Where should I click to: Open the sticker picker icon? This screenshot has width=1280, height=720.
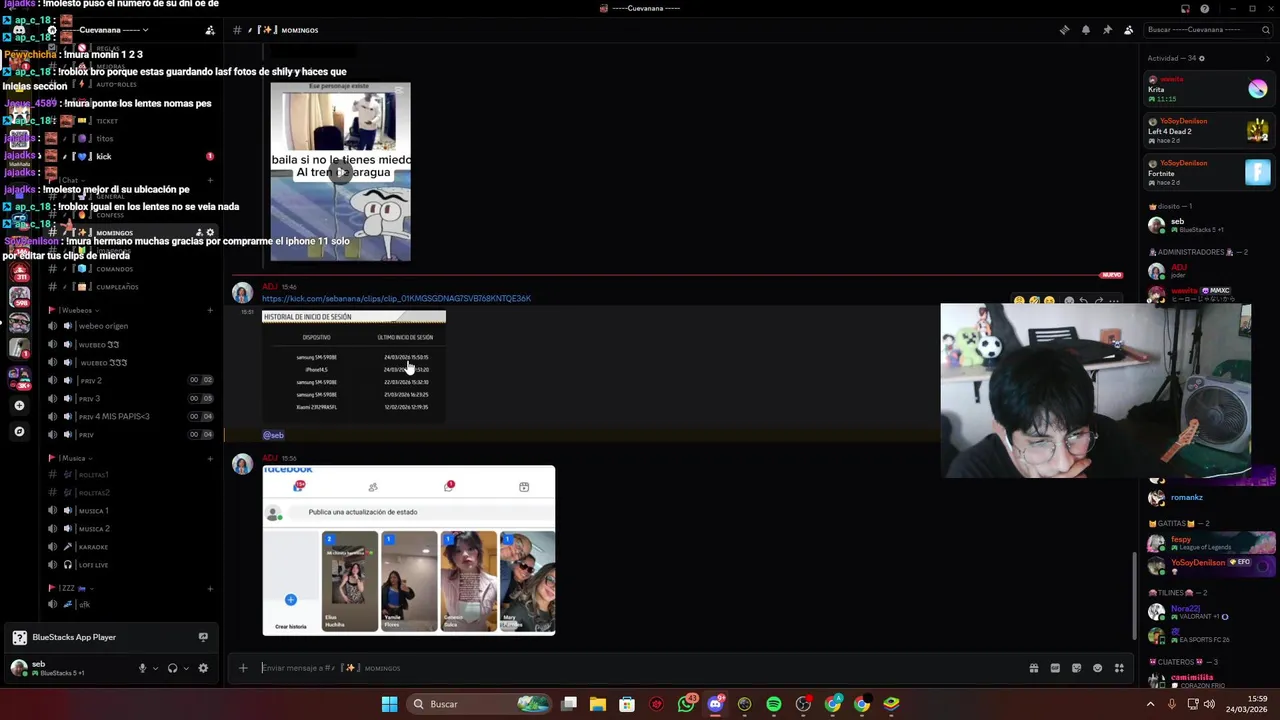(x=1076, y=668)
